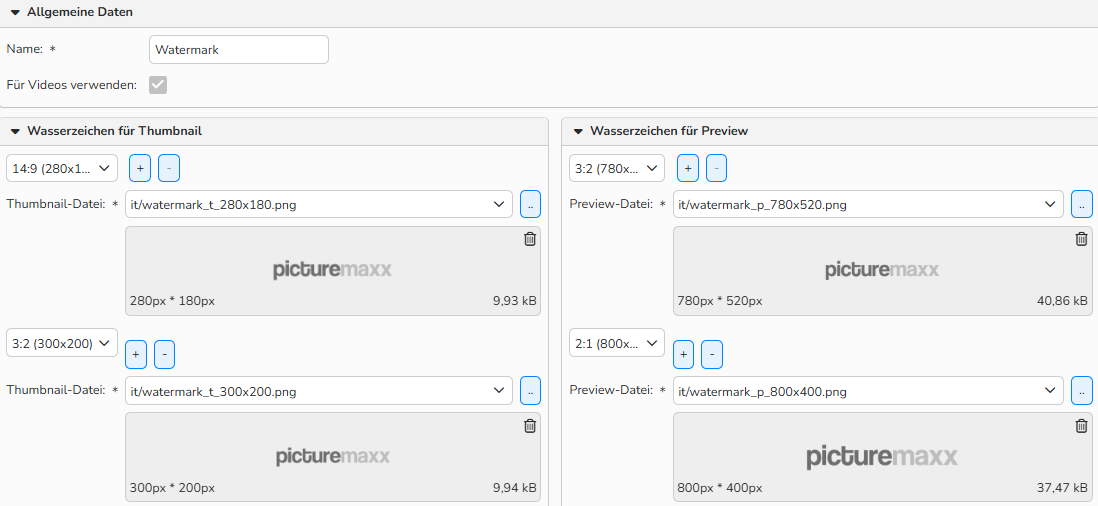Viewport: 1098px width, 506px height.
Task: Open file dropdown showing it/watermark_p_780x520.png
Action: [x=868, y=204]
